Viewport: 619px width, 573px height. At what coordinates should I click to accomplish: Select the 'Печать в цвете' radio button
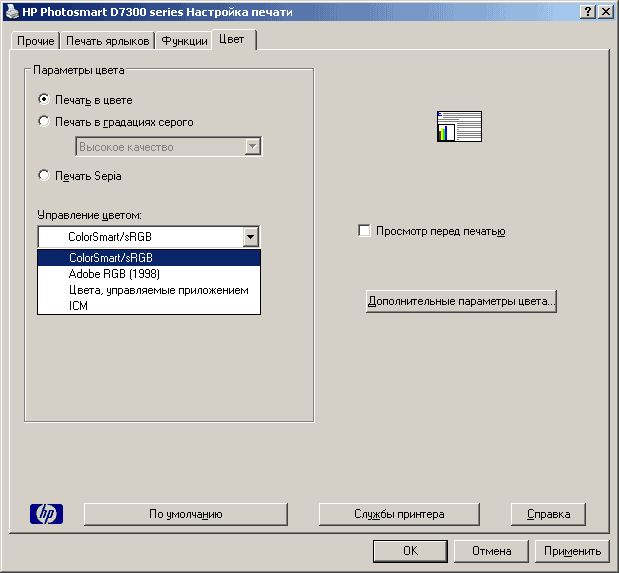(44, 99)
